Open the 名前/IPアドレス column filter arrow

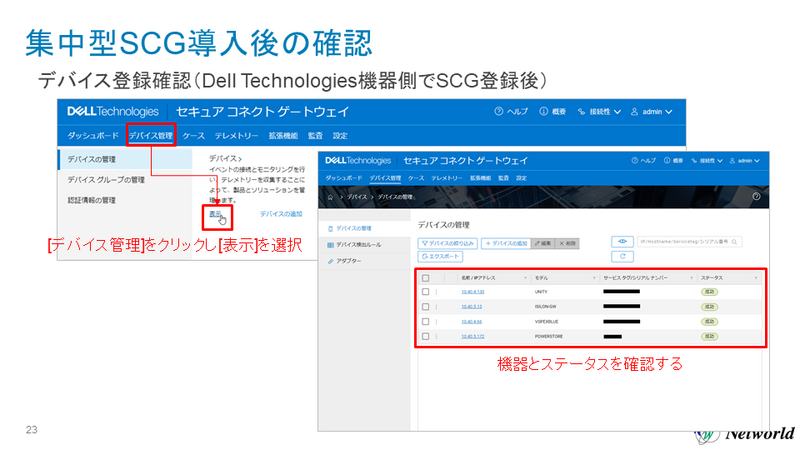click(526, 278)
